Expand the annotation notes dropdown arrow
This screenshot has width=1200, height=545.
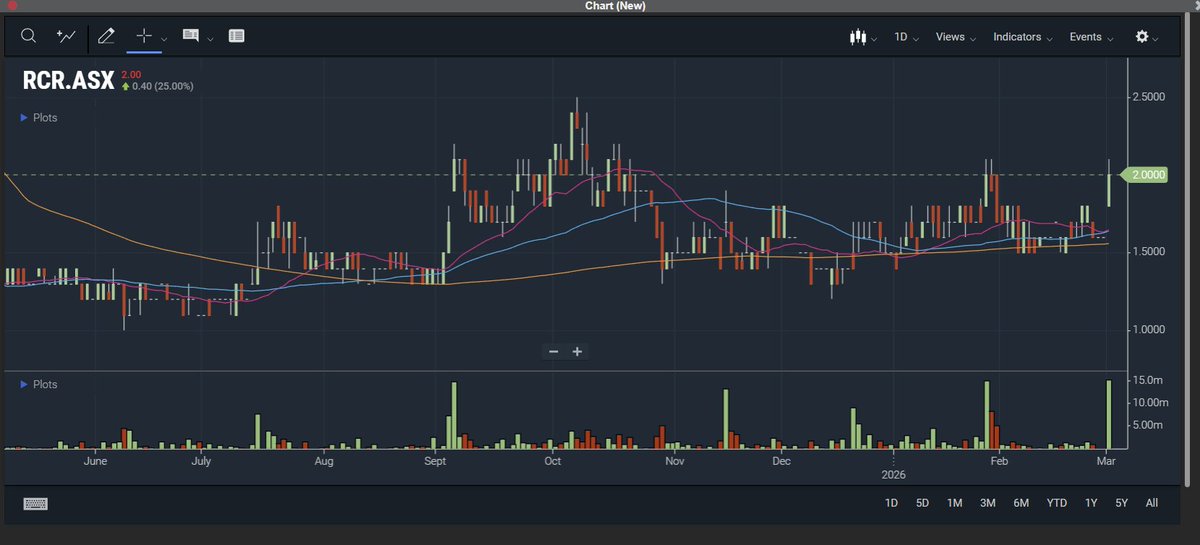[211, 39]
